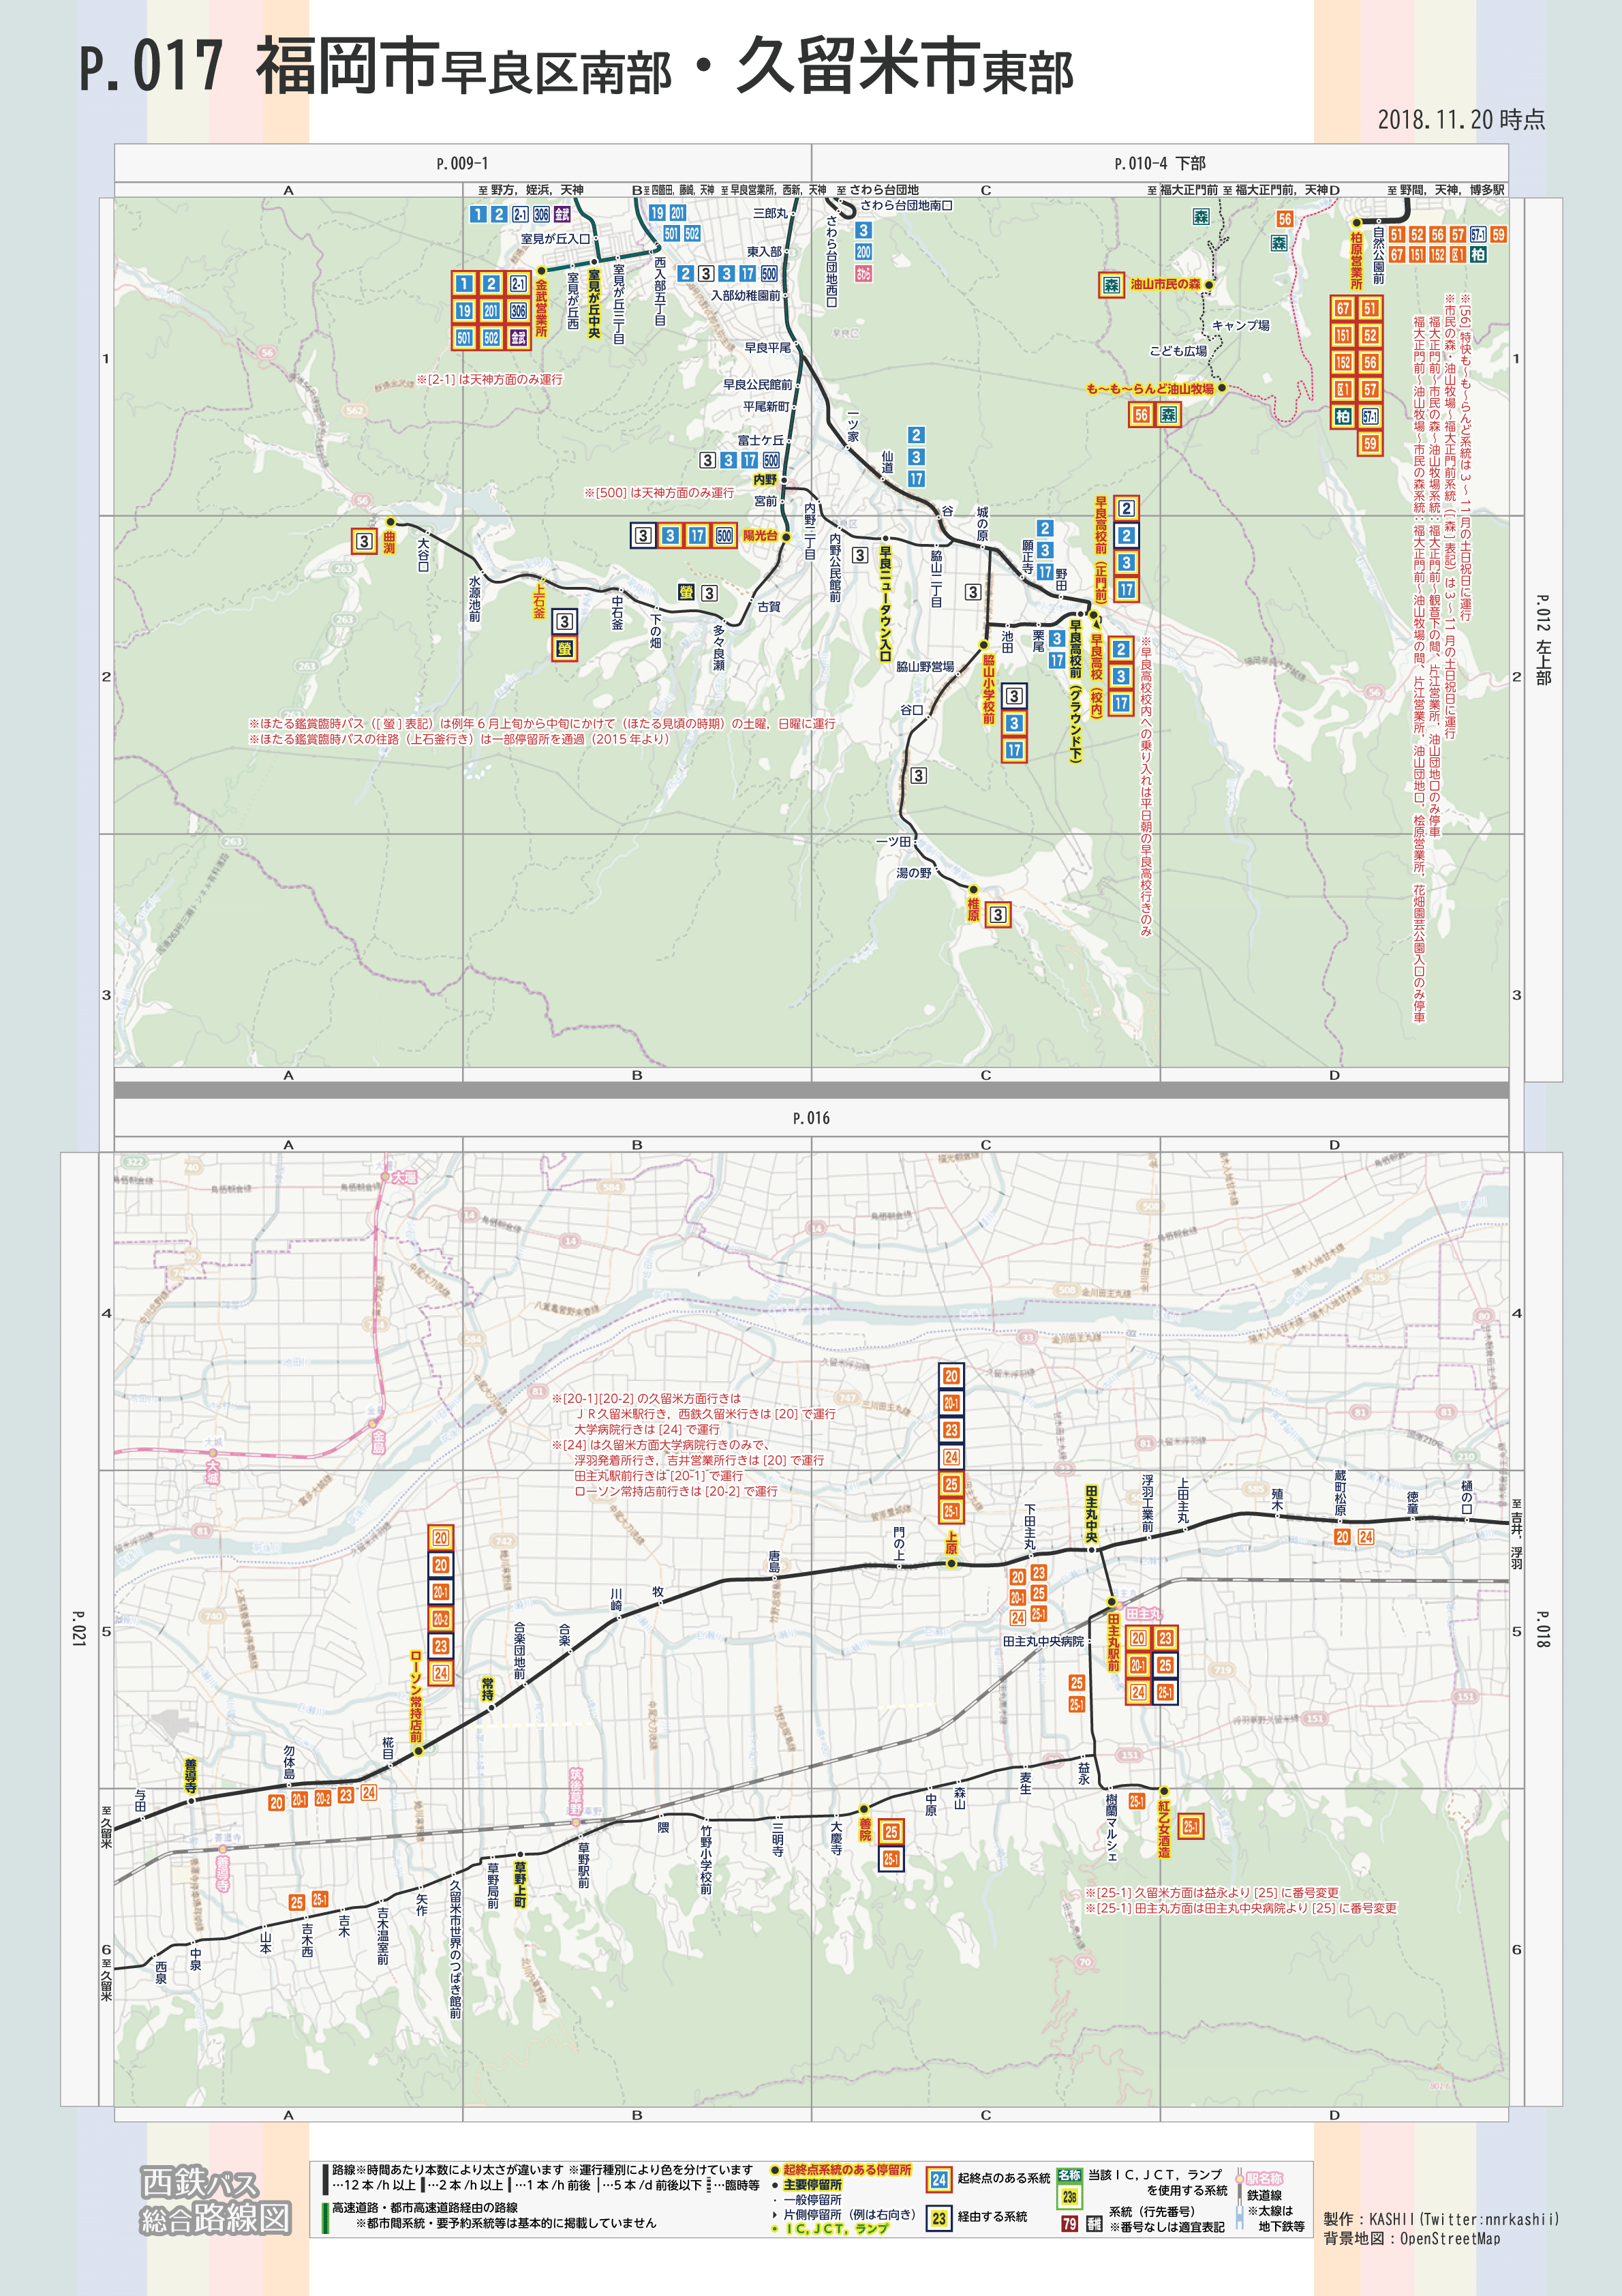Select the 背景地図:OpenStreetMap credit text
The height and width of the screenshot is (2296, 1622).
coord(1411,2238)
